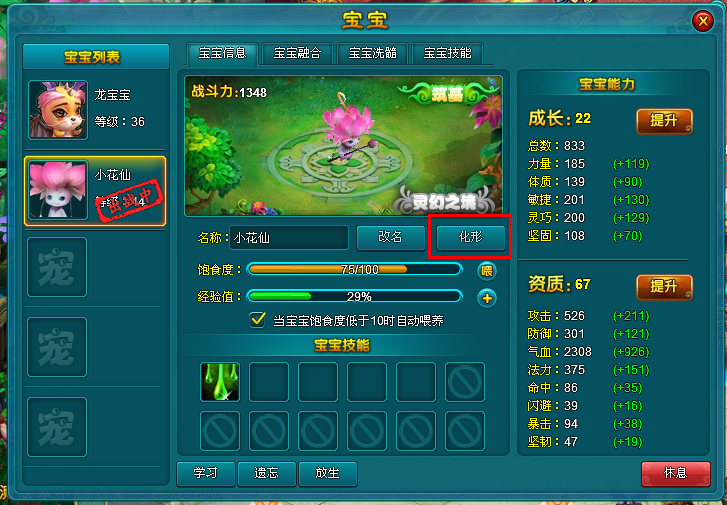Select the 小花仙 pet portrait
Viewport: 727px width, 505px height.
click(x=58, y=190)
